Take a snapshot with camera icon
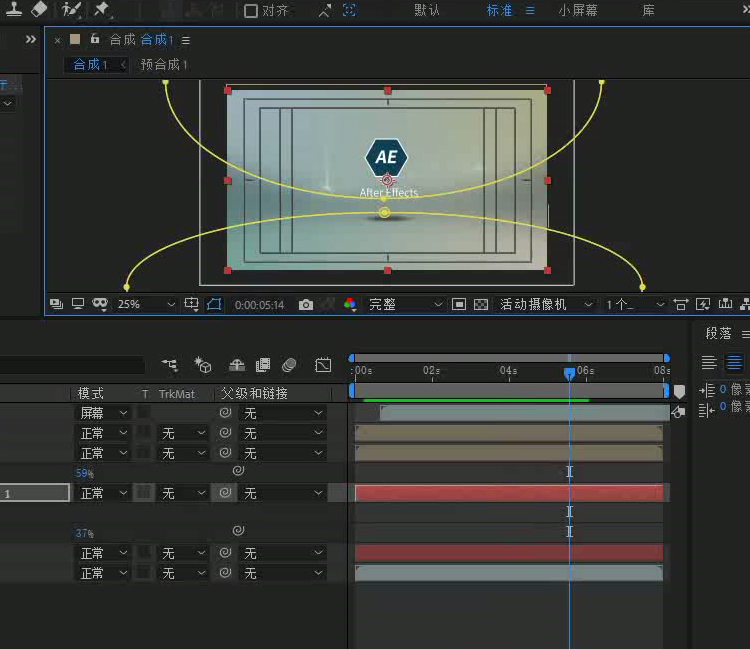The image size is (750, 649). 306,305
